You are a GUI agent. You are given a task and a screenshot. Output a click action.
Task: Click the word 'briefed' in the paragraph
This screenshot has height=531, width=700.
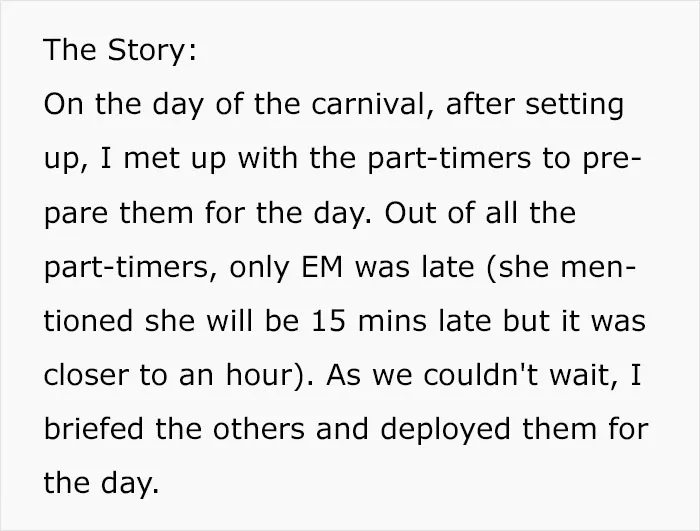click(x=94, y=429)
